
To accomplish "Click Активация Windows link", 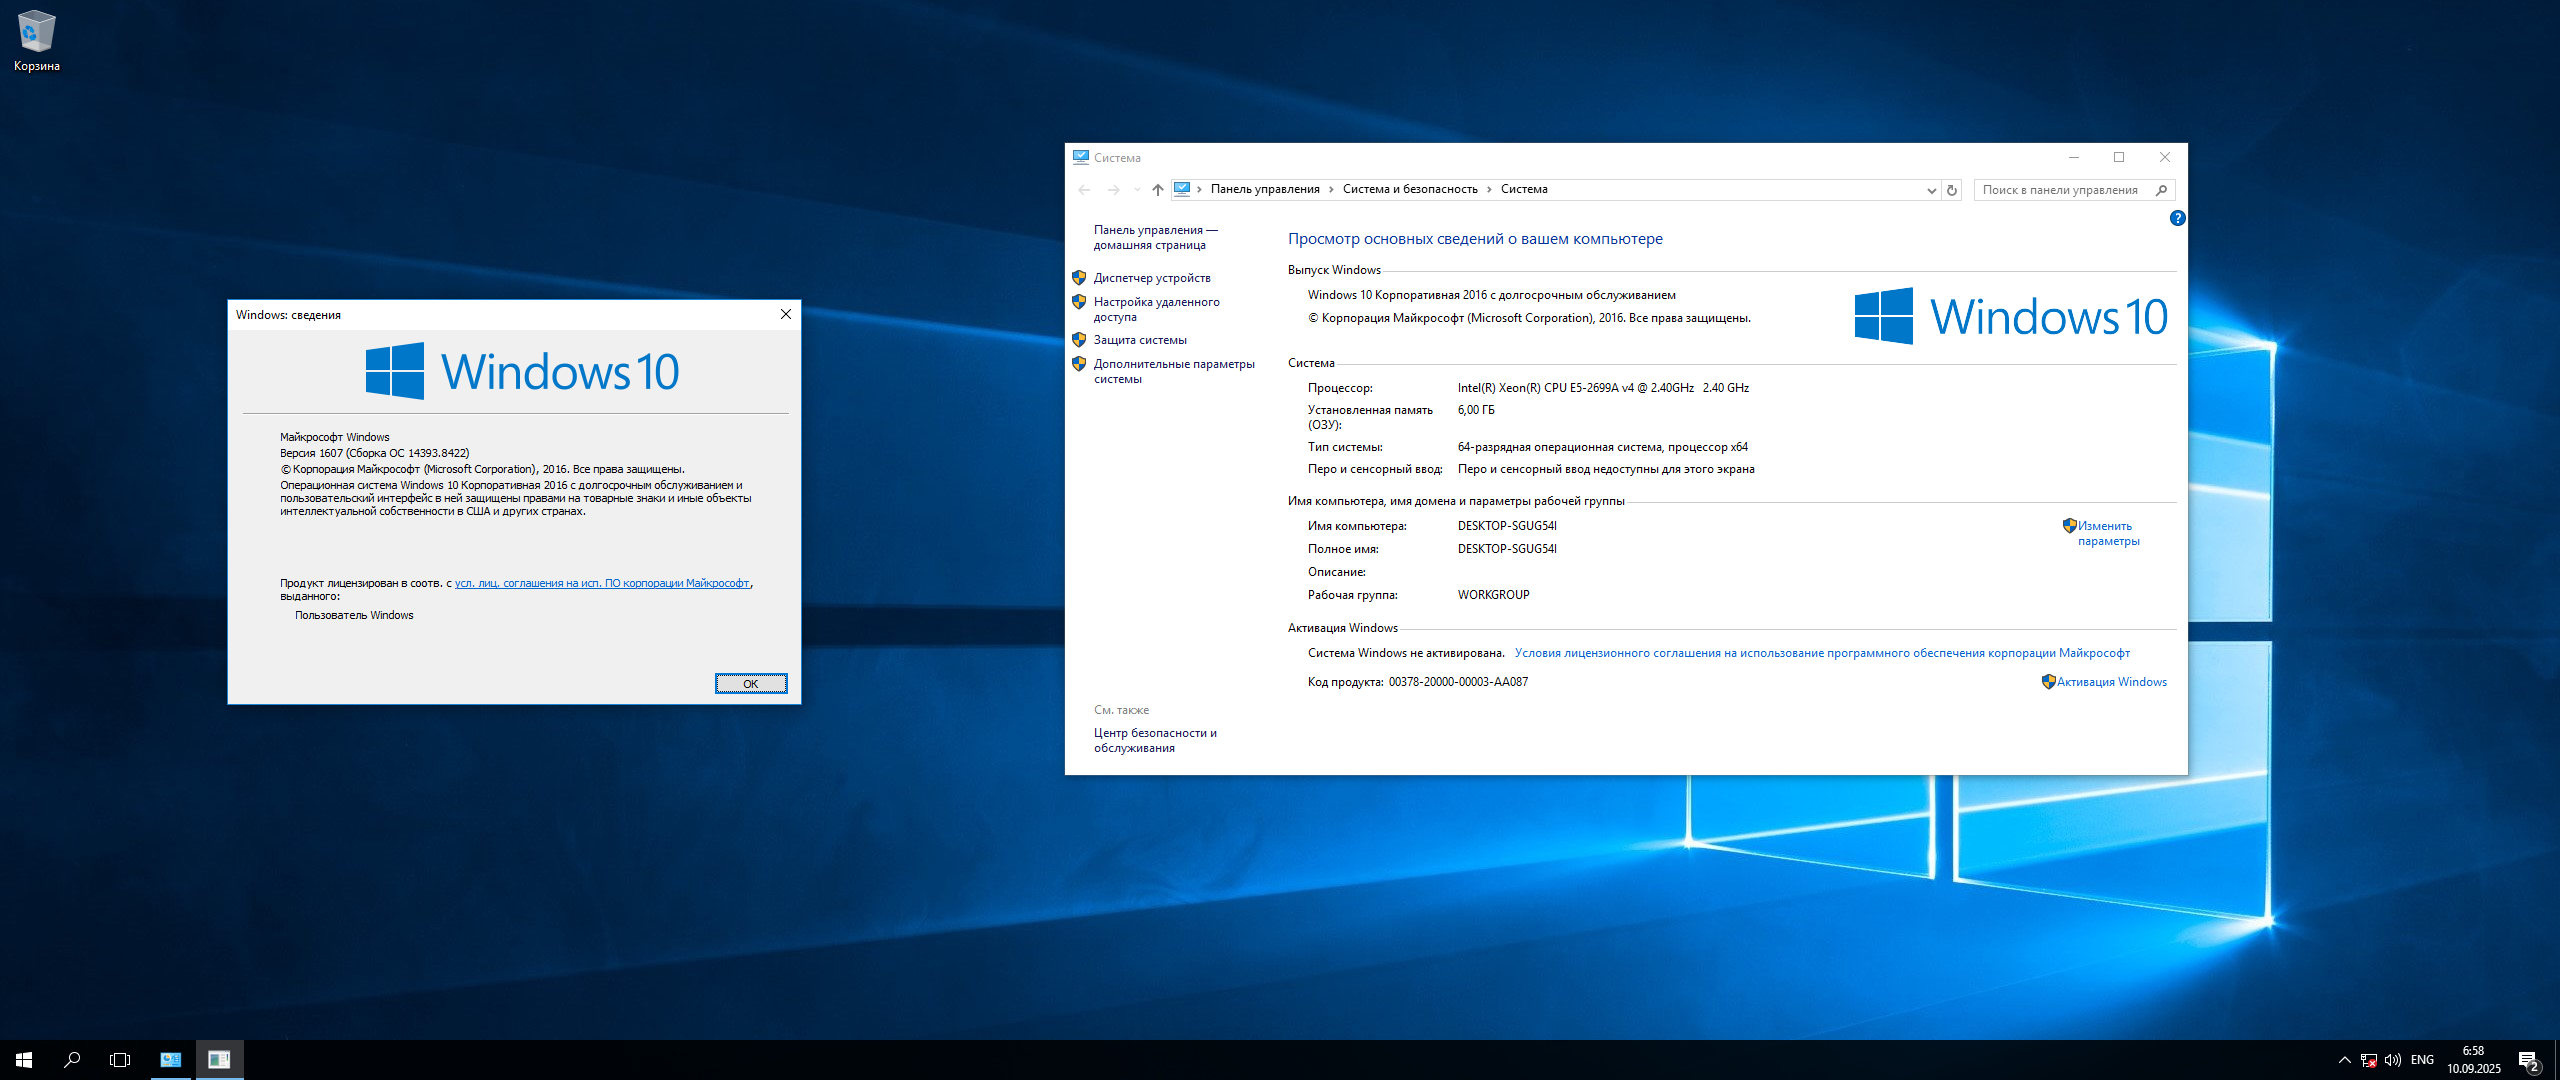I will point(2111,682).
